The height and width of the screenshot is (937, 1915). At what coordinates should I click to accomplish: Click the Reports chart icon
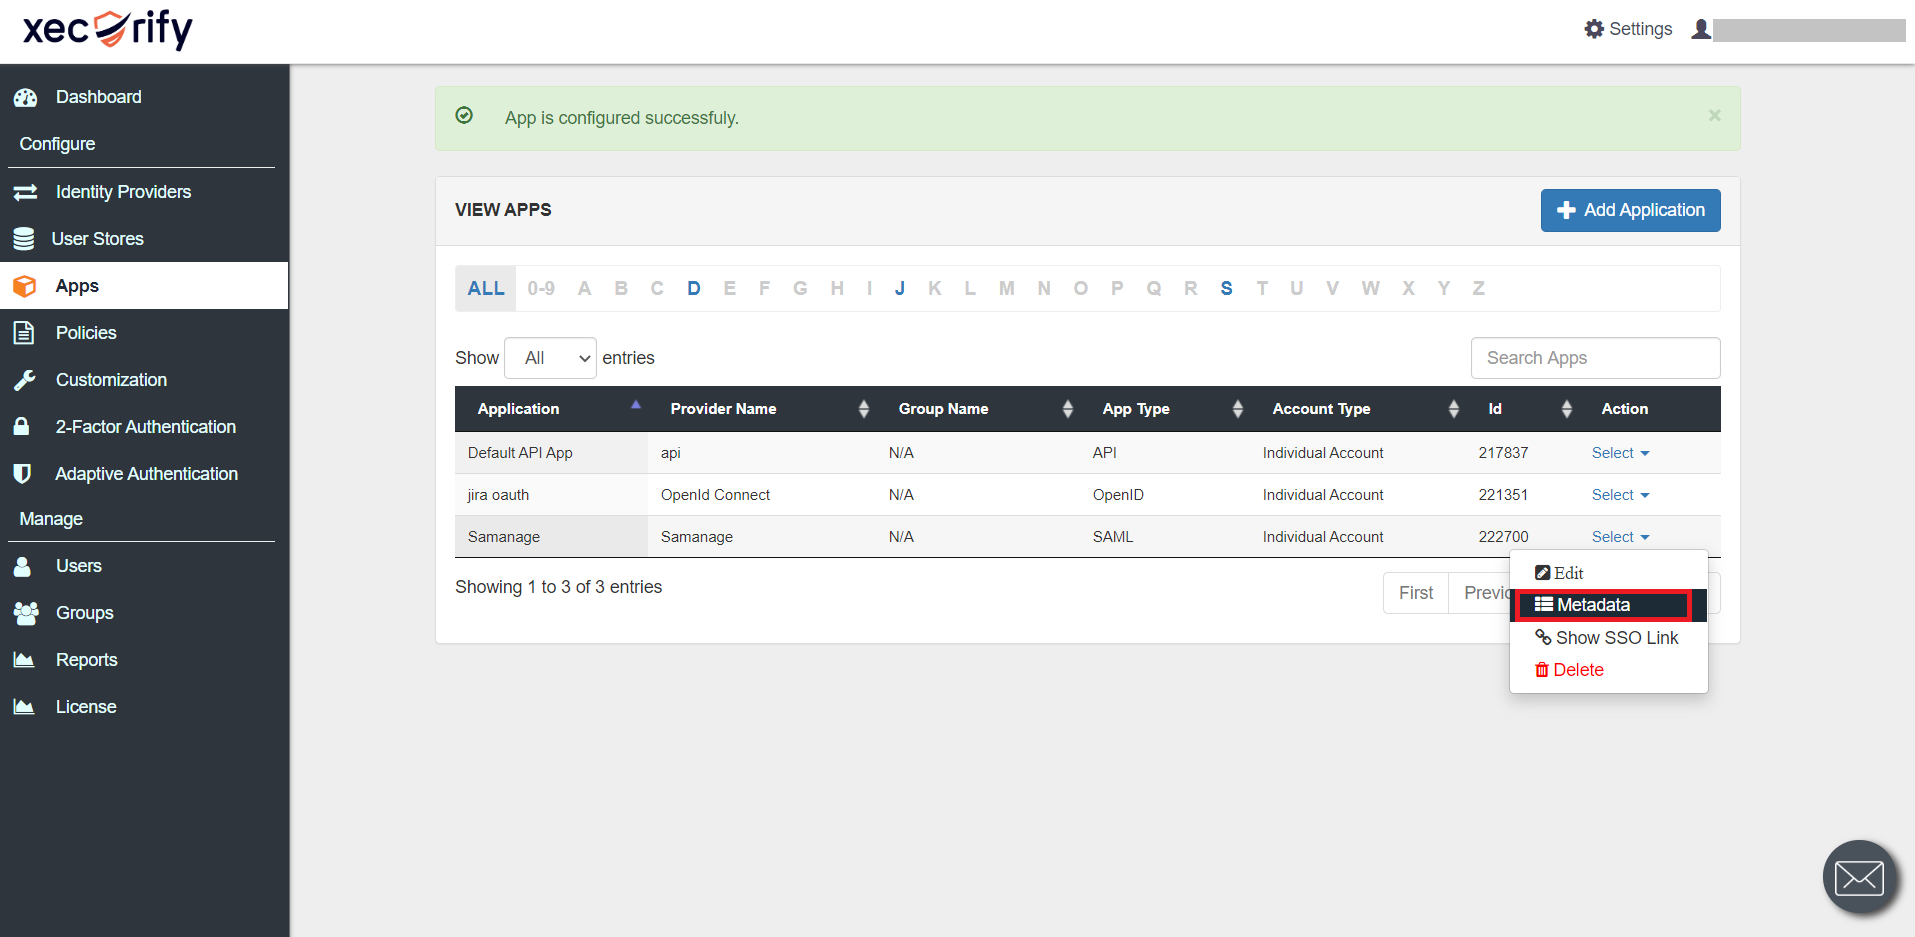tap(24, 659)
